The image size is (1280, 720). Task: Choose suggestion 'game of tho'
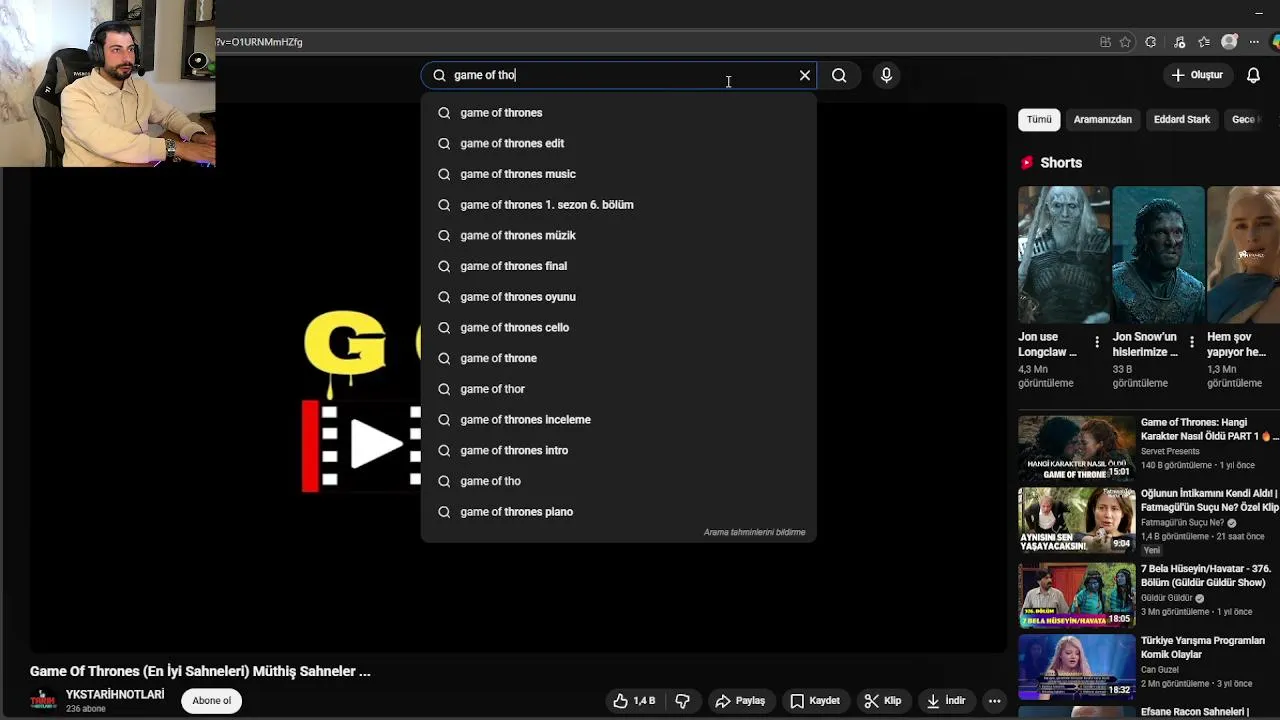619,481
